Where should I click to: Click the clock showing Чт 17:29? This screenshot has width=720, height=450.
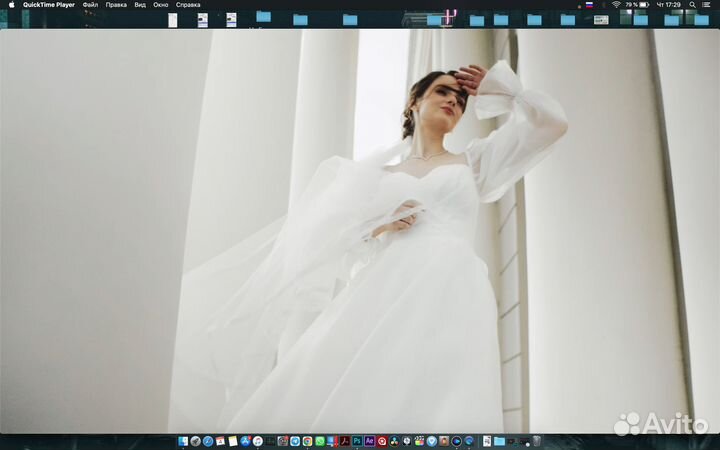click(x=669, y=5)
